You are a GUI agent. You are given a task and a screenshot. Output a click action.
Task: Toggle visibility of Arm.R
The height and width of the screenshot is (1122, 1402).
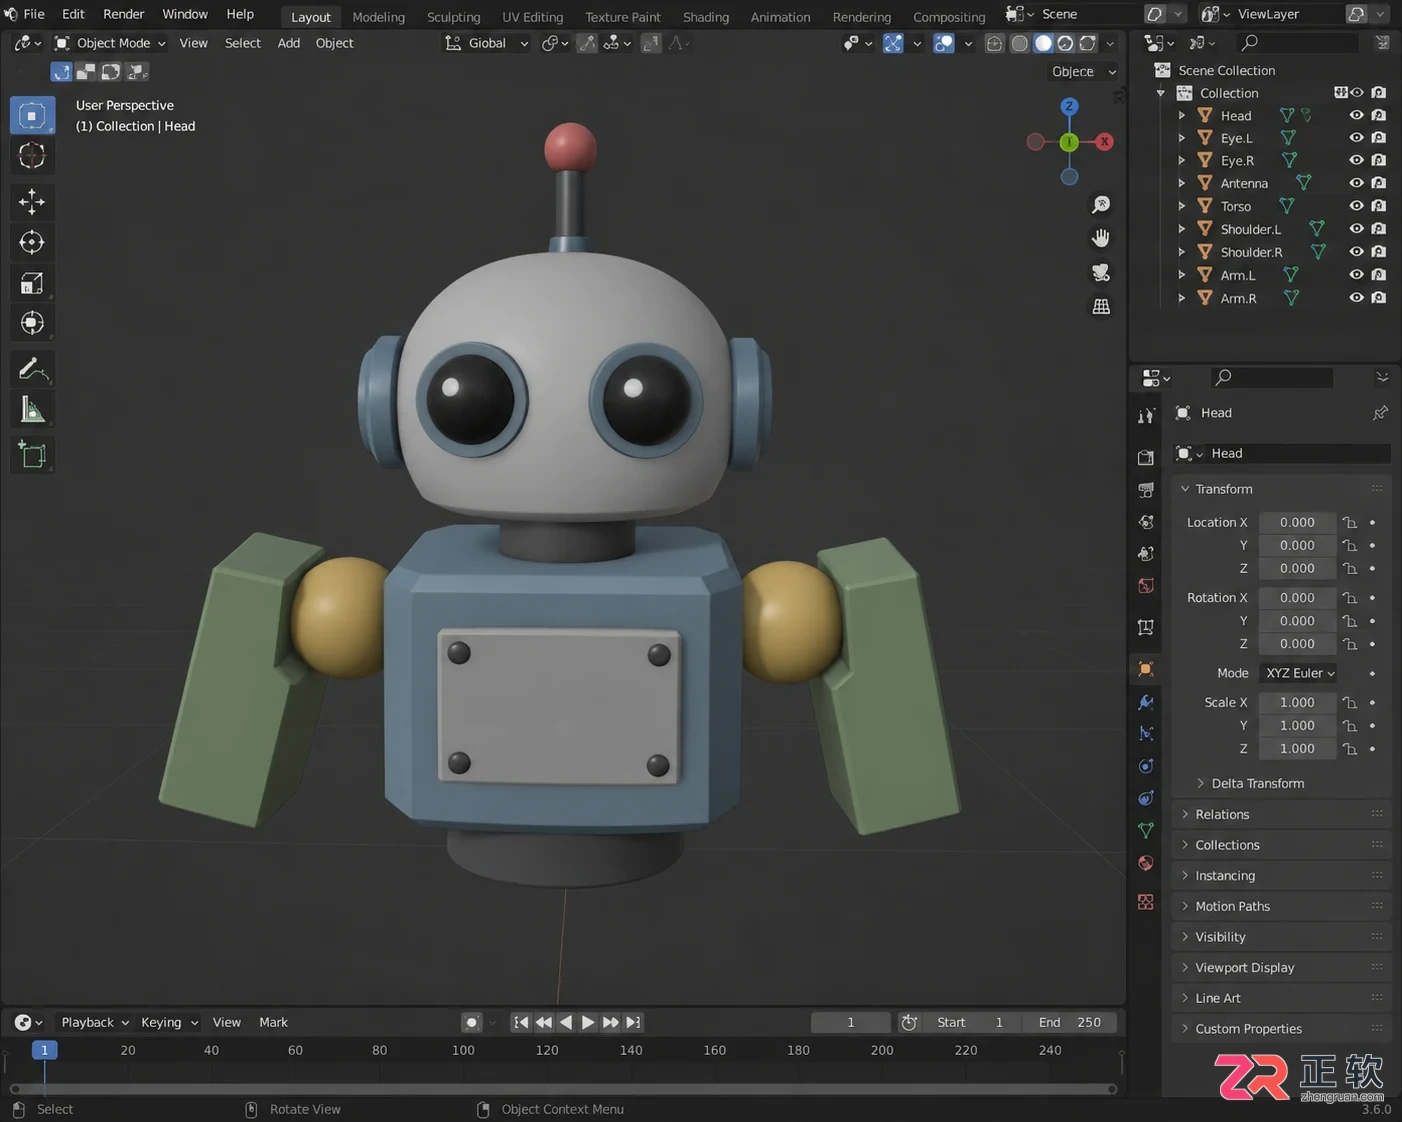pos(1356,298)
